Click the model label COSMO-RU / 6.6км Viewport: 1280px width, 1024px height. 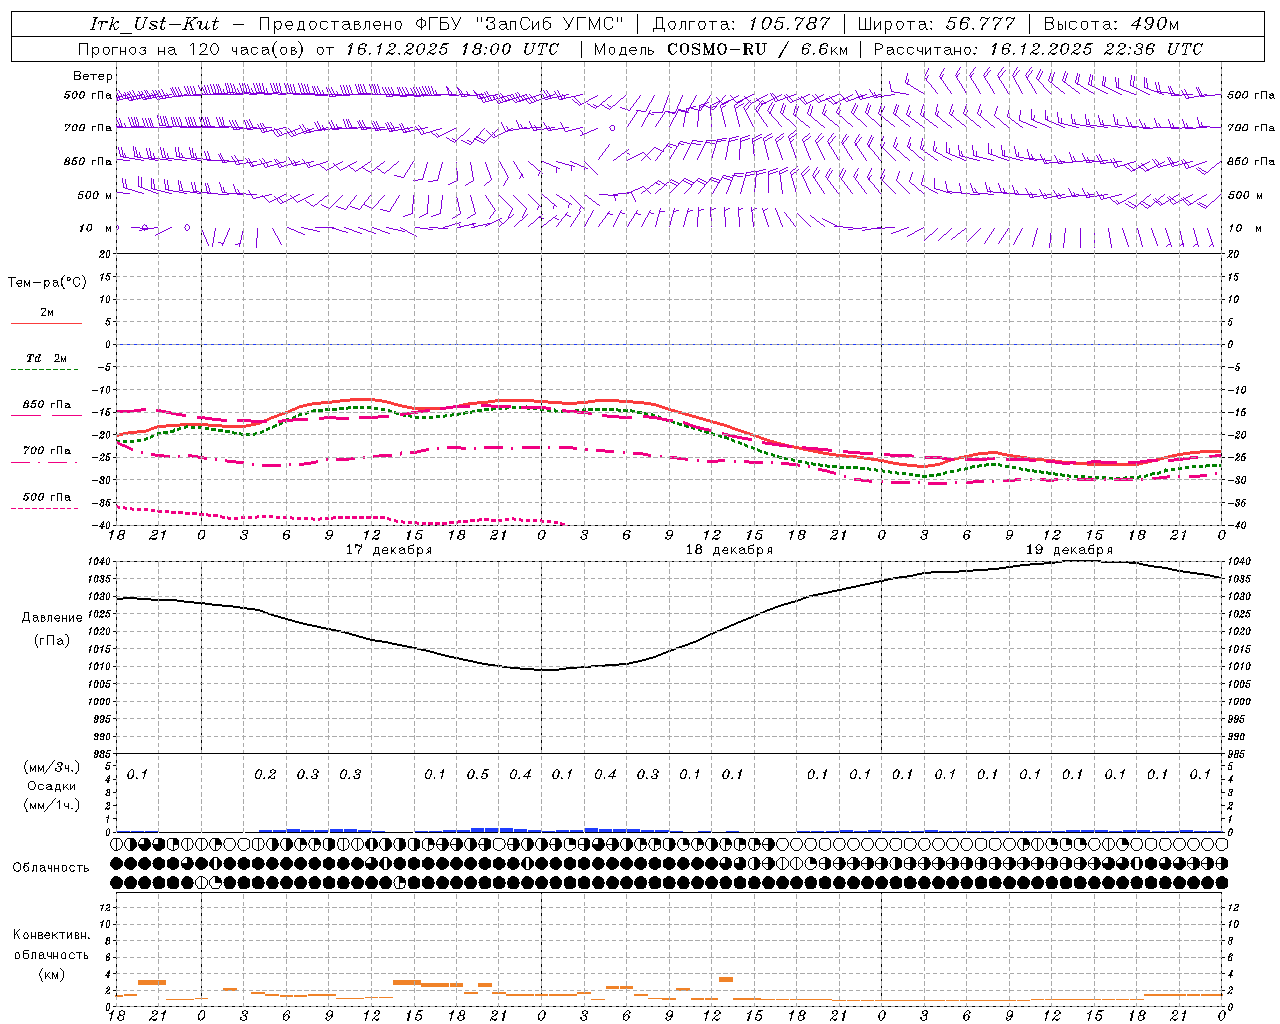click(x=758, y=49)
